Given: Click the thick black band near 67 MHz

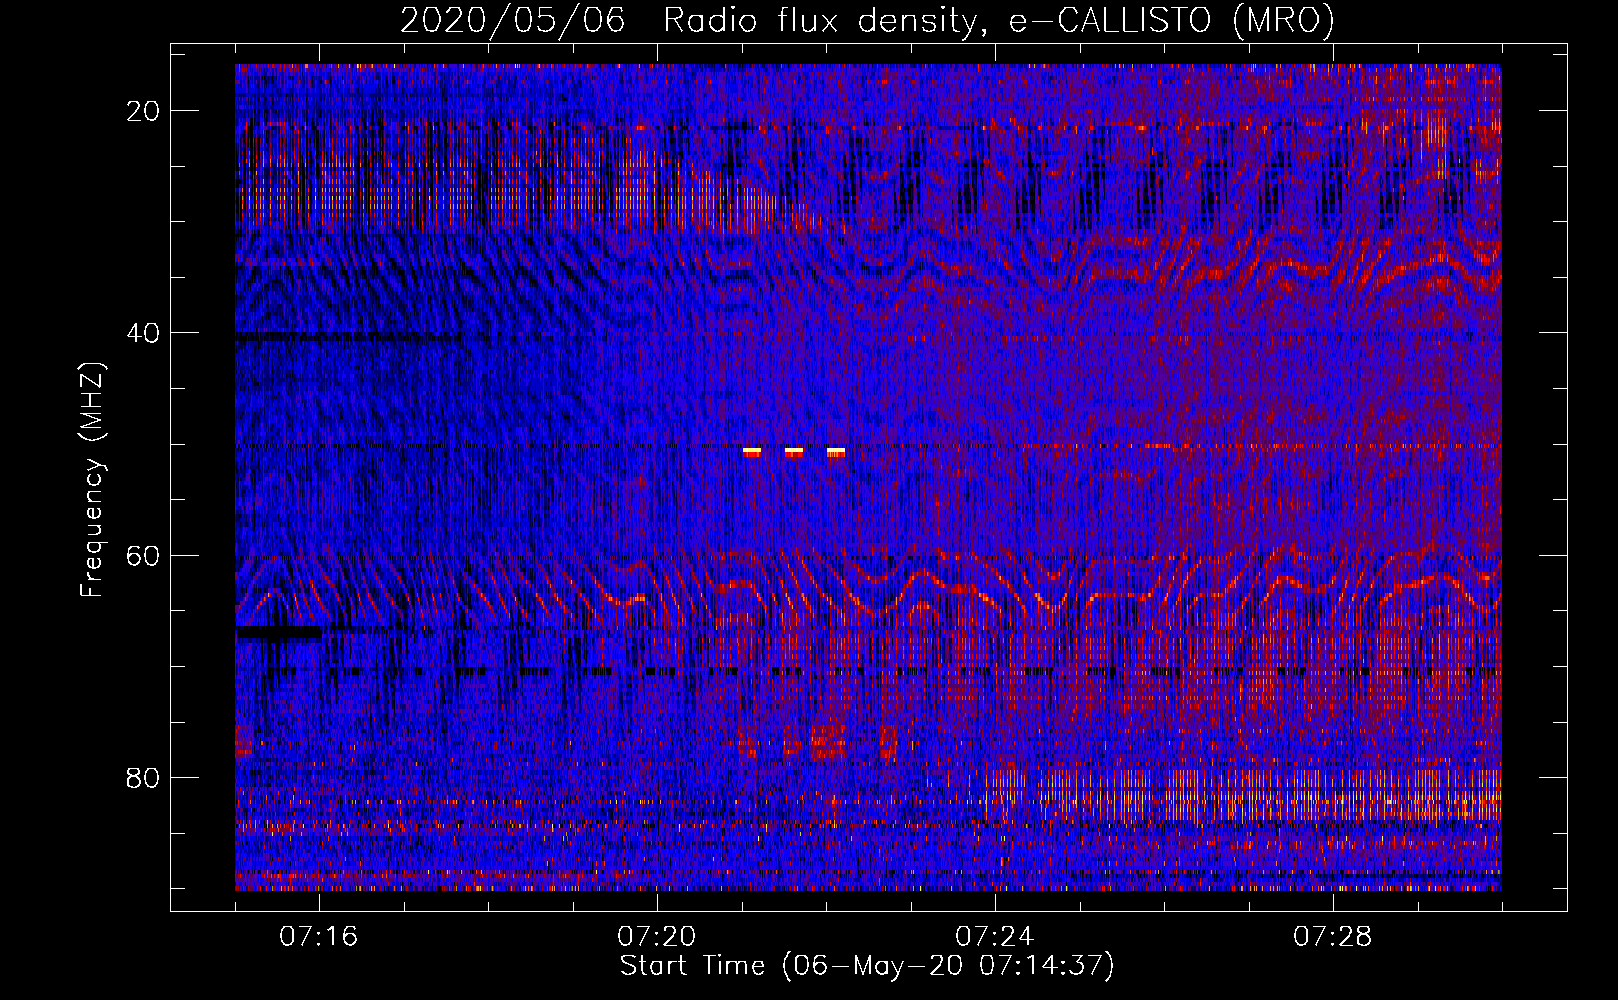Looking at the screenshot, I should (279, 632).
